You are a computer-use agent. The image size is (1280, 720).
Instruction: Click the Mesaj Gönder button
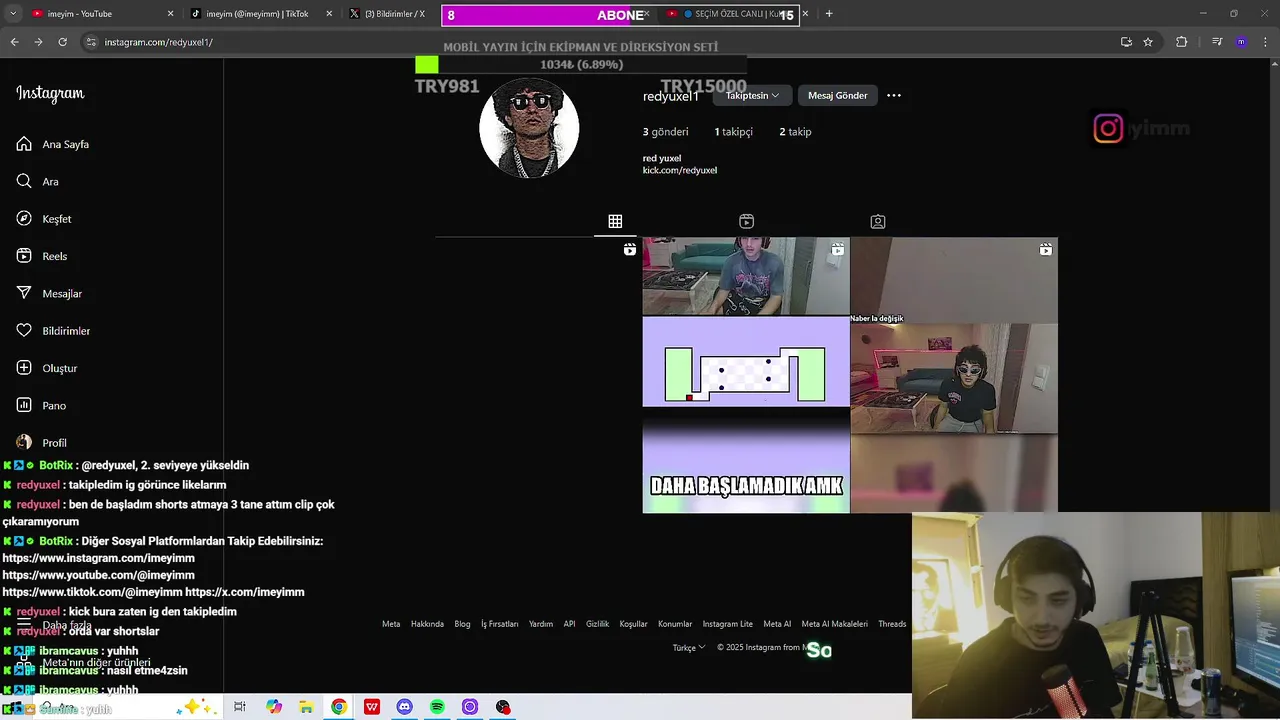[837, 95]
